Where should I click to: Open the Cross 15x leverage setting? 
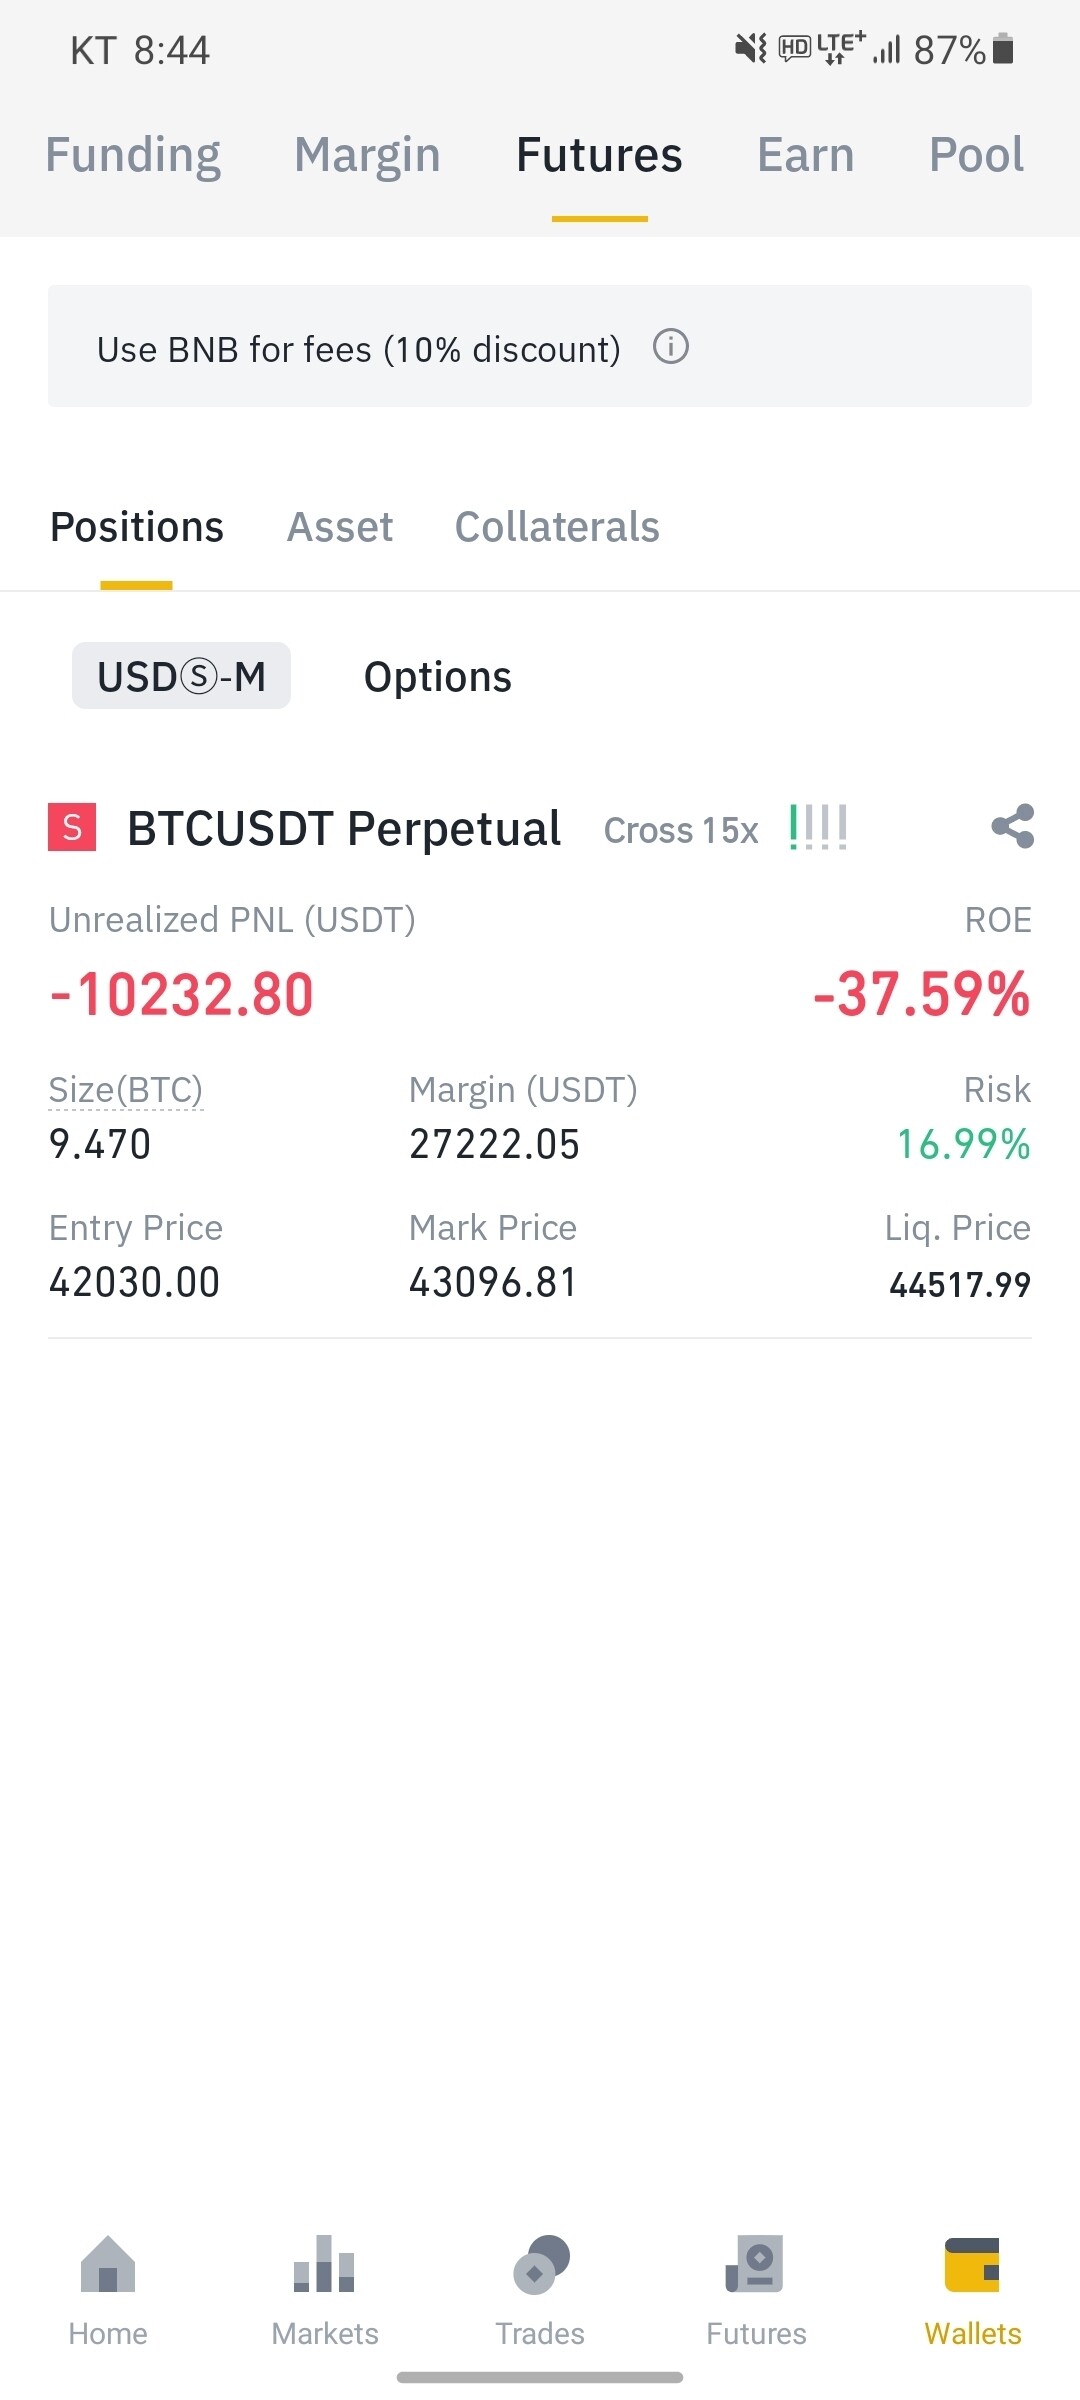click(681, 830)
